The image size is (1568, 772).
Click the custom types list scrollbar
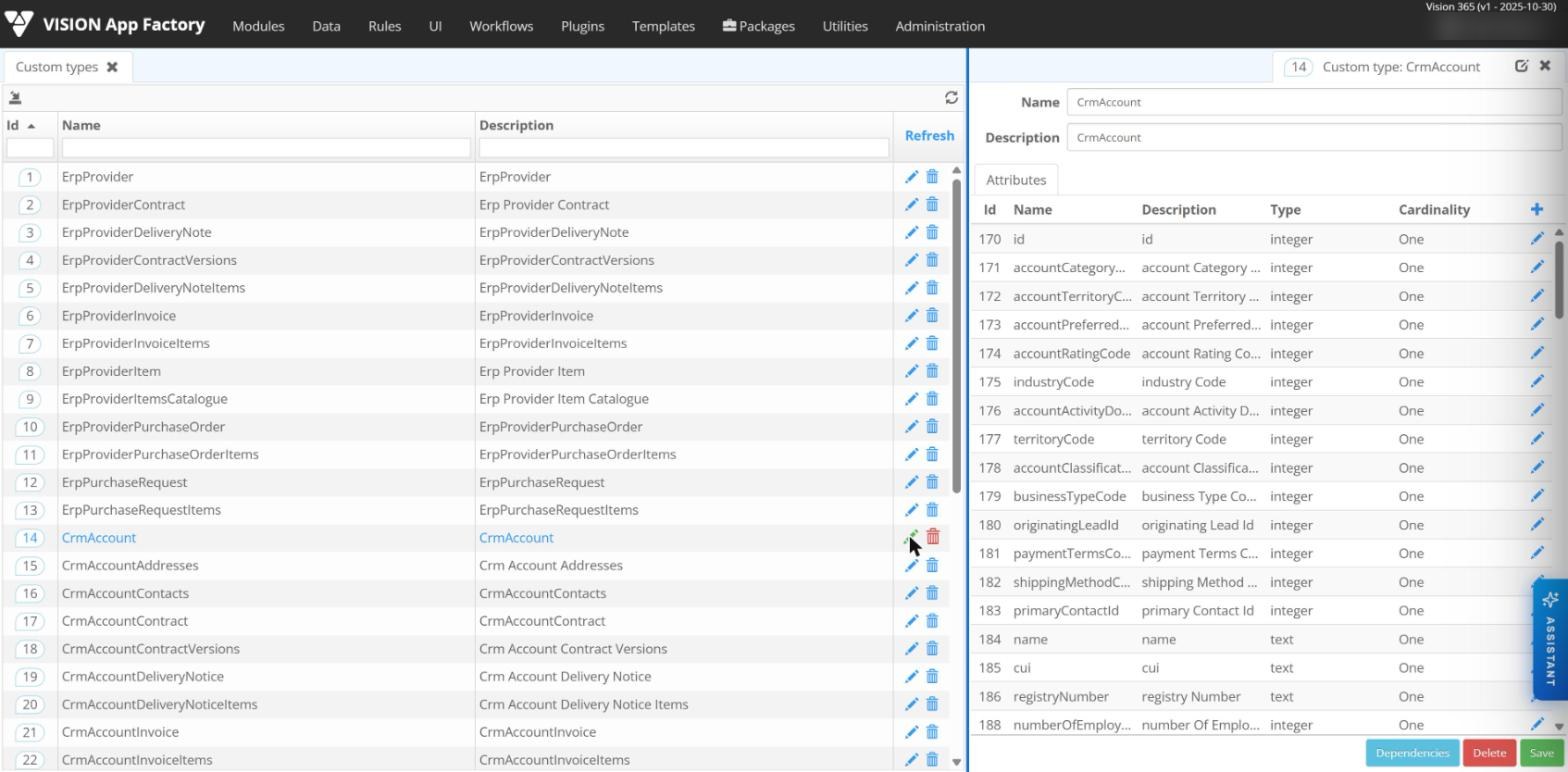coord(957,335)
